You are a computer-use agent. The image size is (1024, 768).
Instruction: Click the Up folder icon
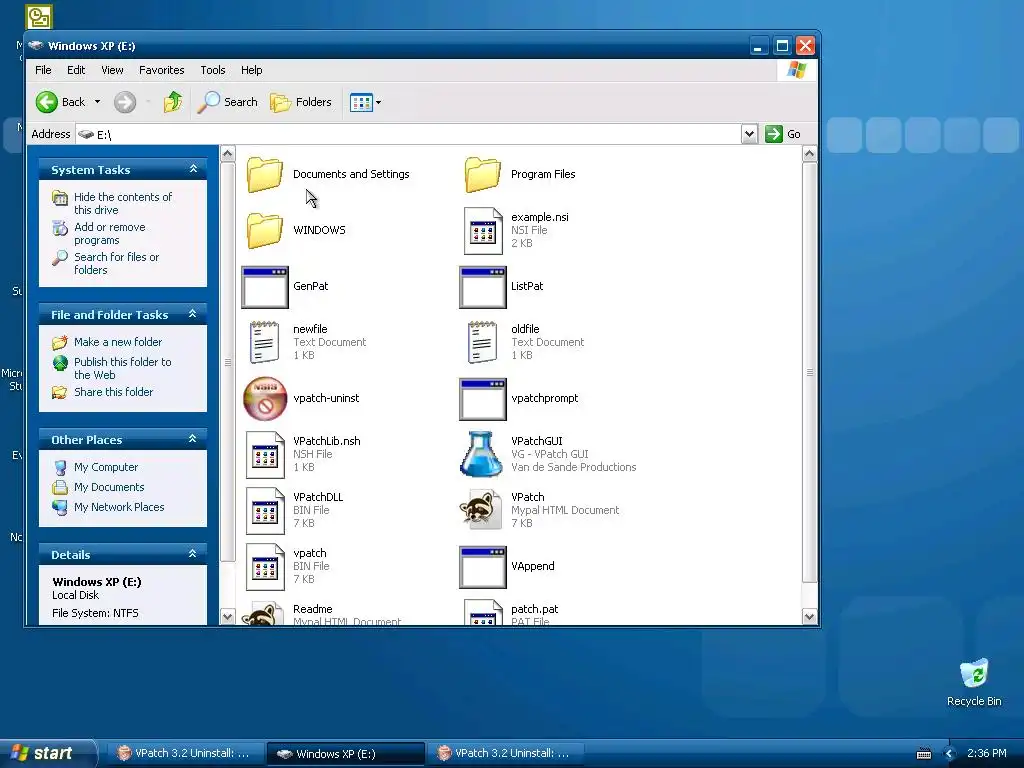173,102
